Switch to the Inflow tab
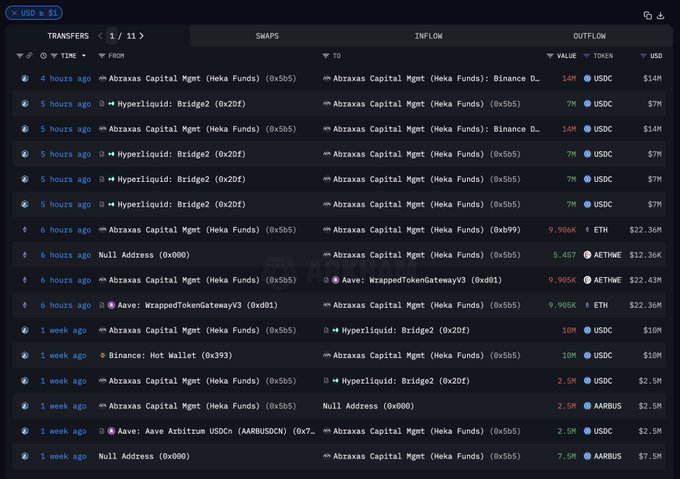Image resolution: width=680 pixels, height=479 pixels. coord(428,36)
